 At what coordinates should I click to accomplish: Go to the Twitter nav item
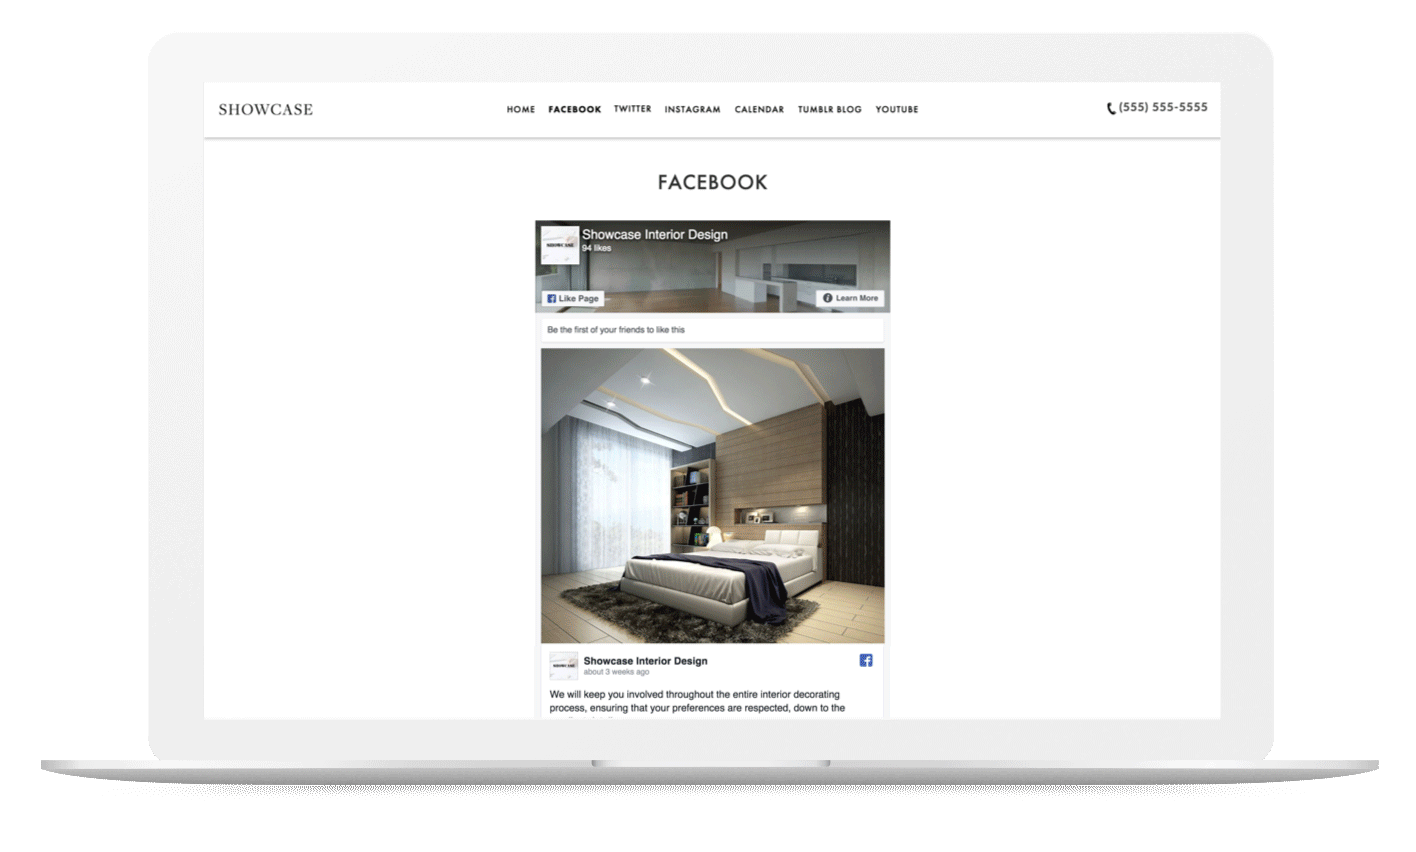click(632, 109)
